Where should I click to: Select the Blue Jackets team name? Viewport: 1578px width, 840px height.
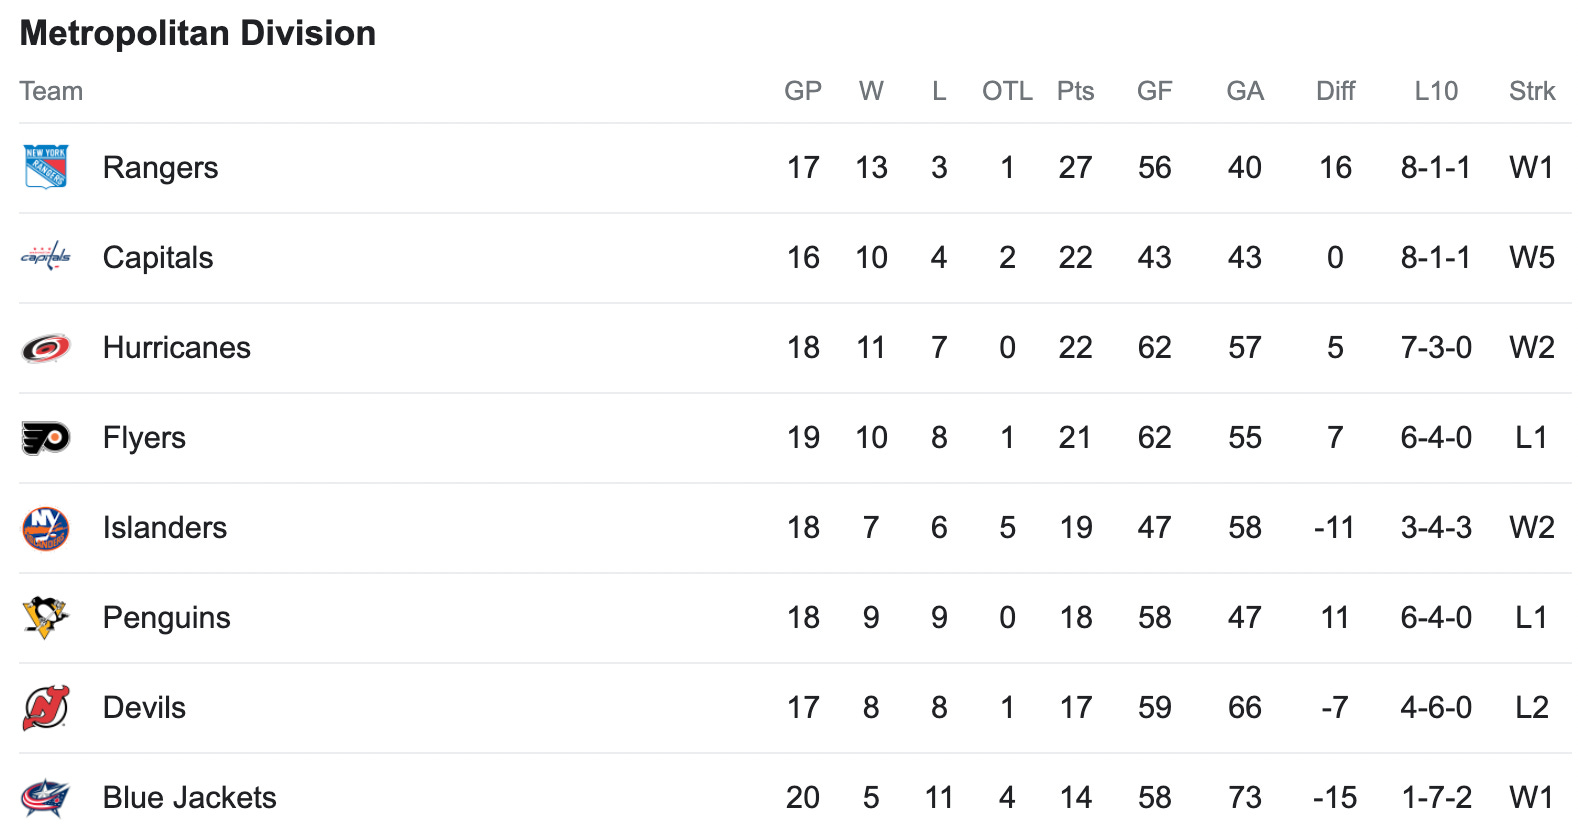click(x=189, y=797)
